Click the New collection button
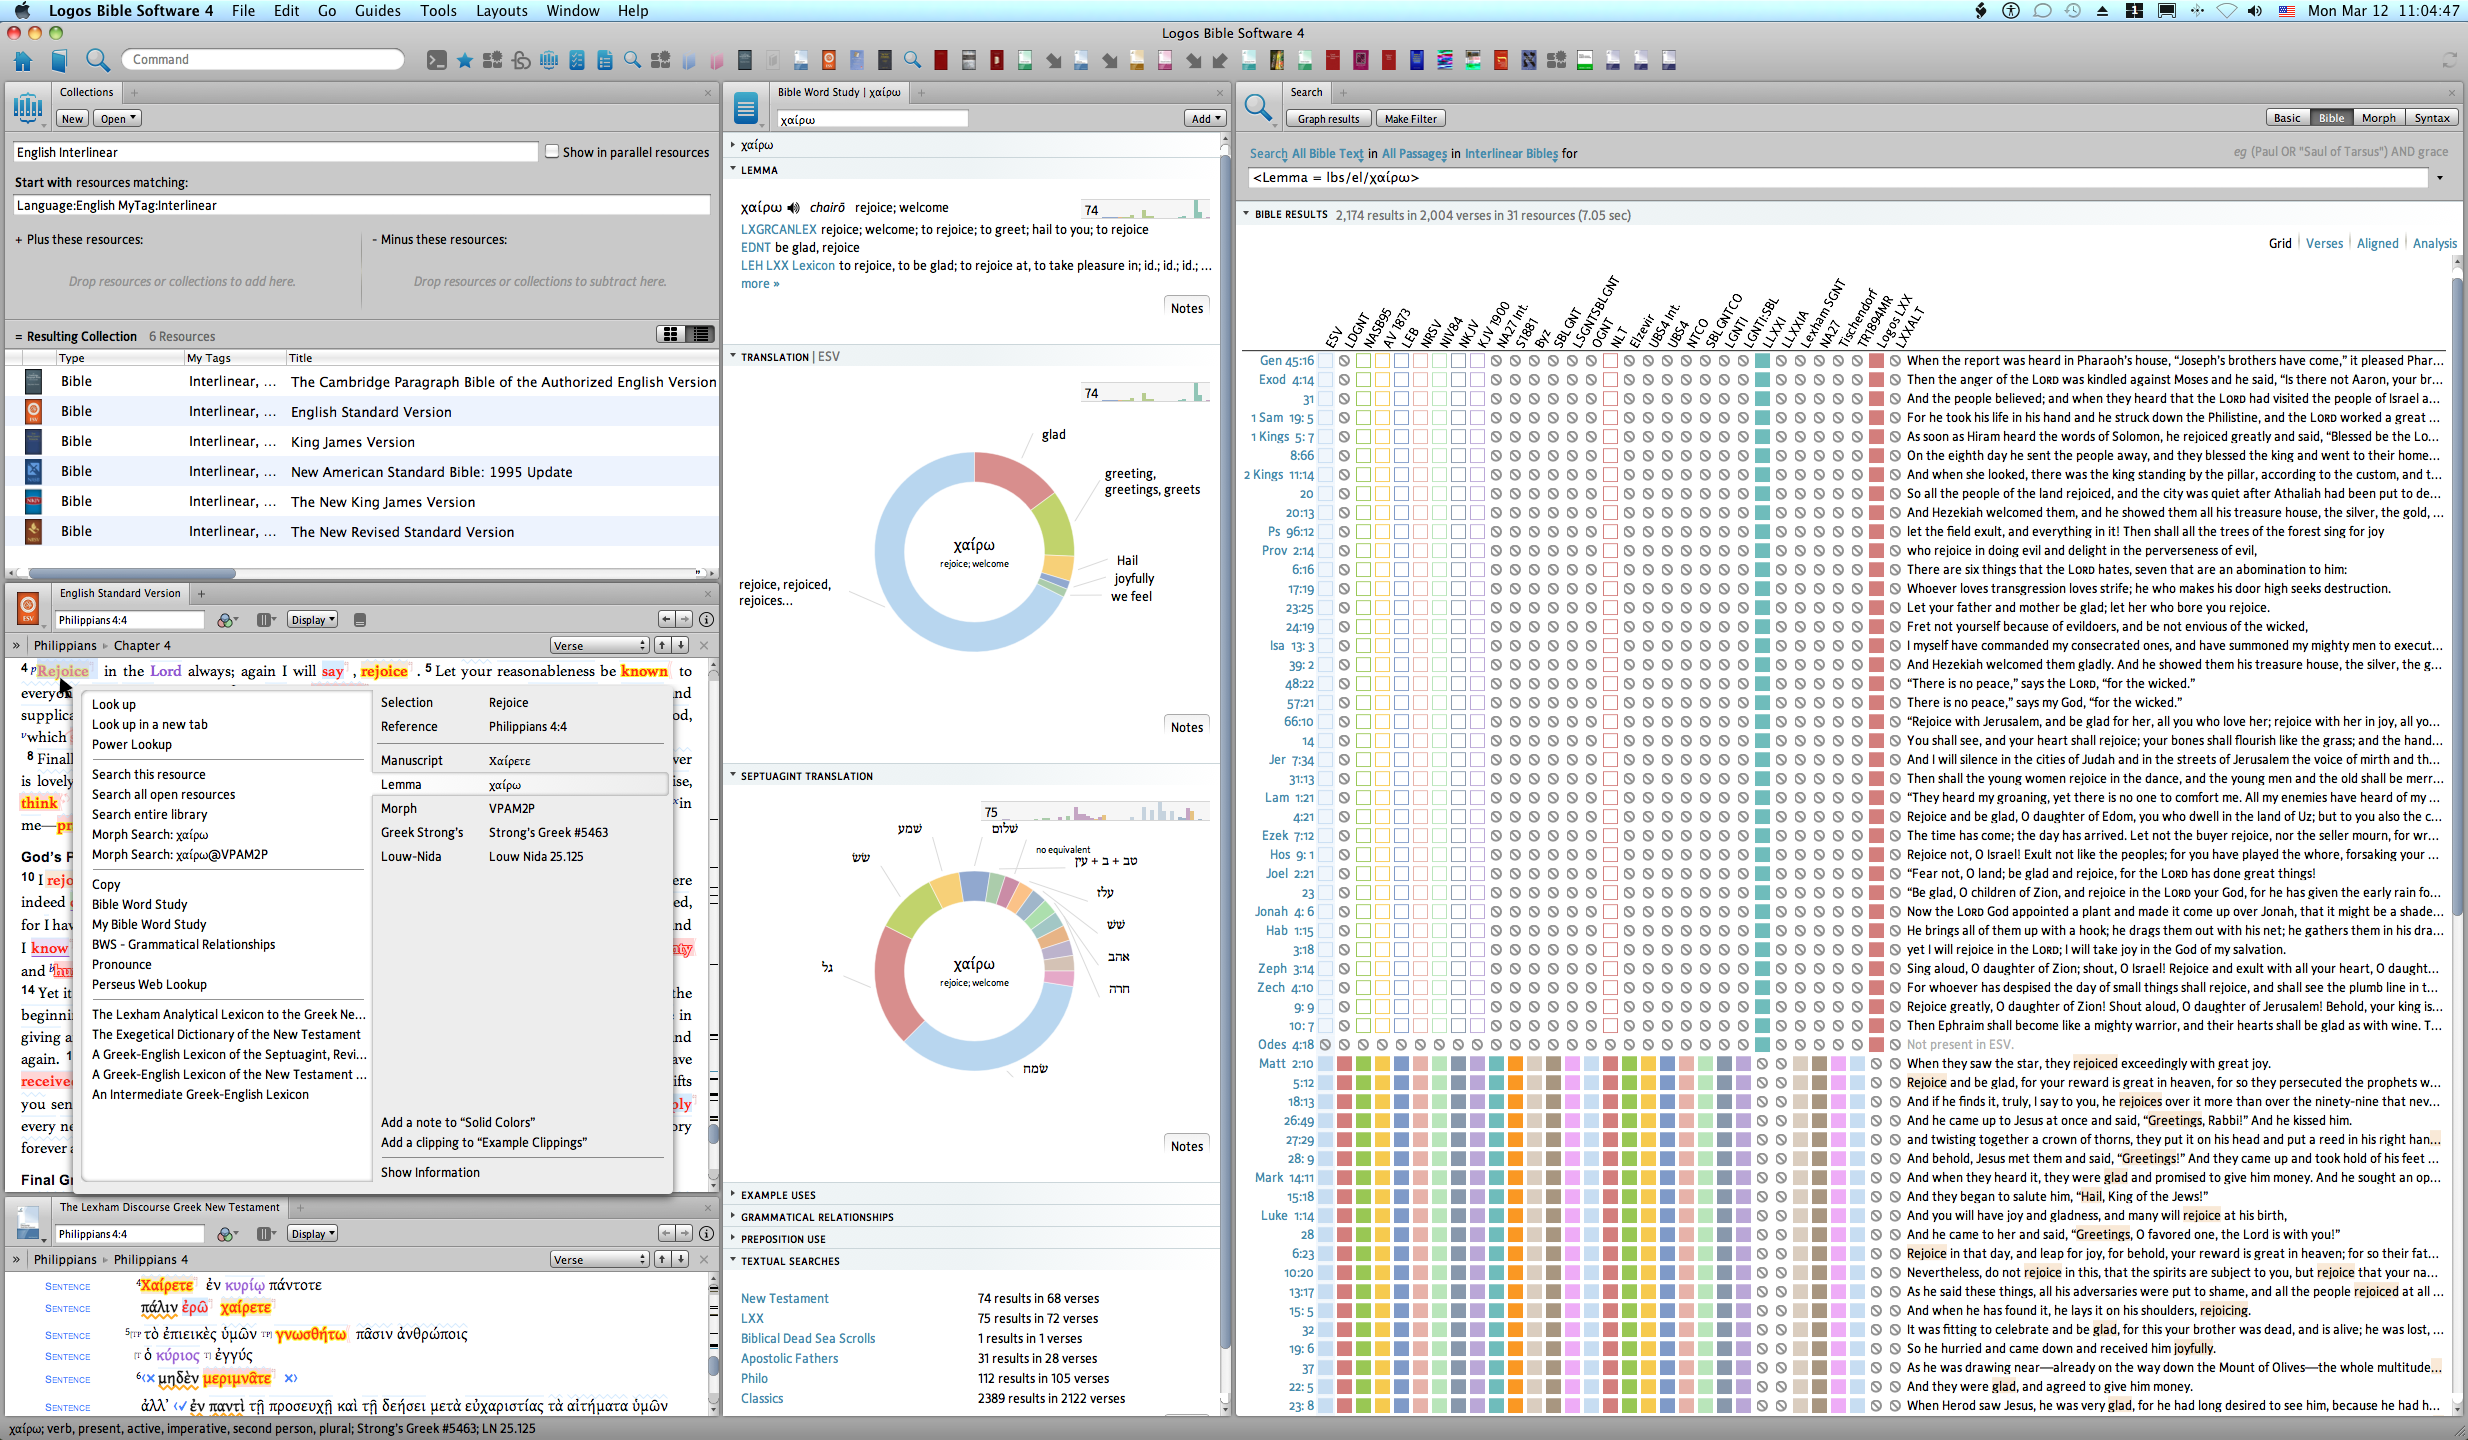 click(73, 119)
